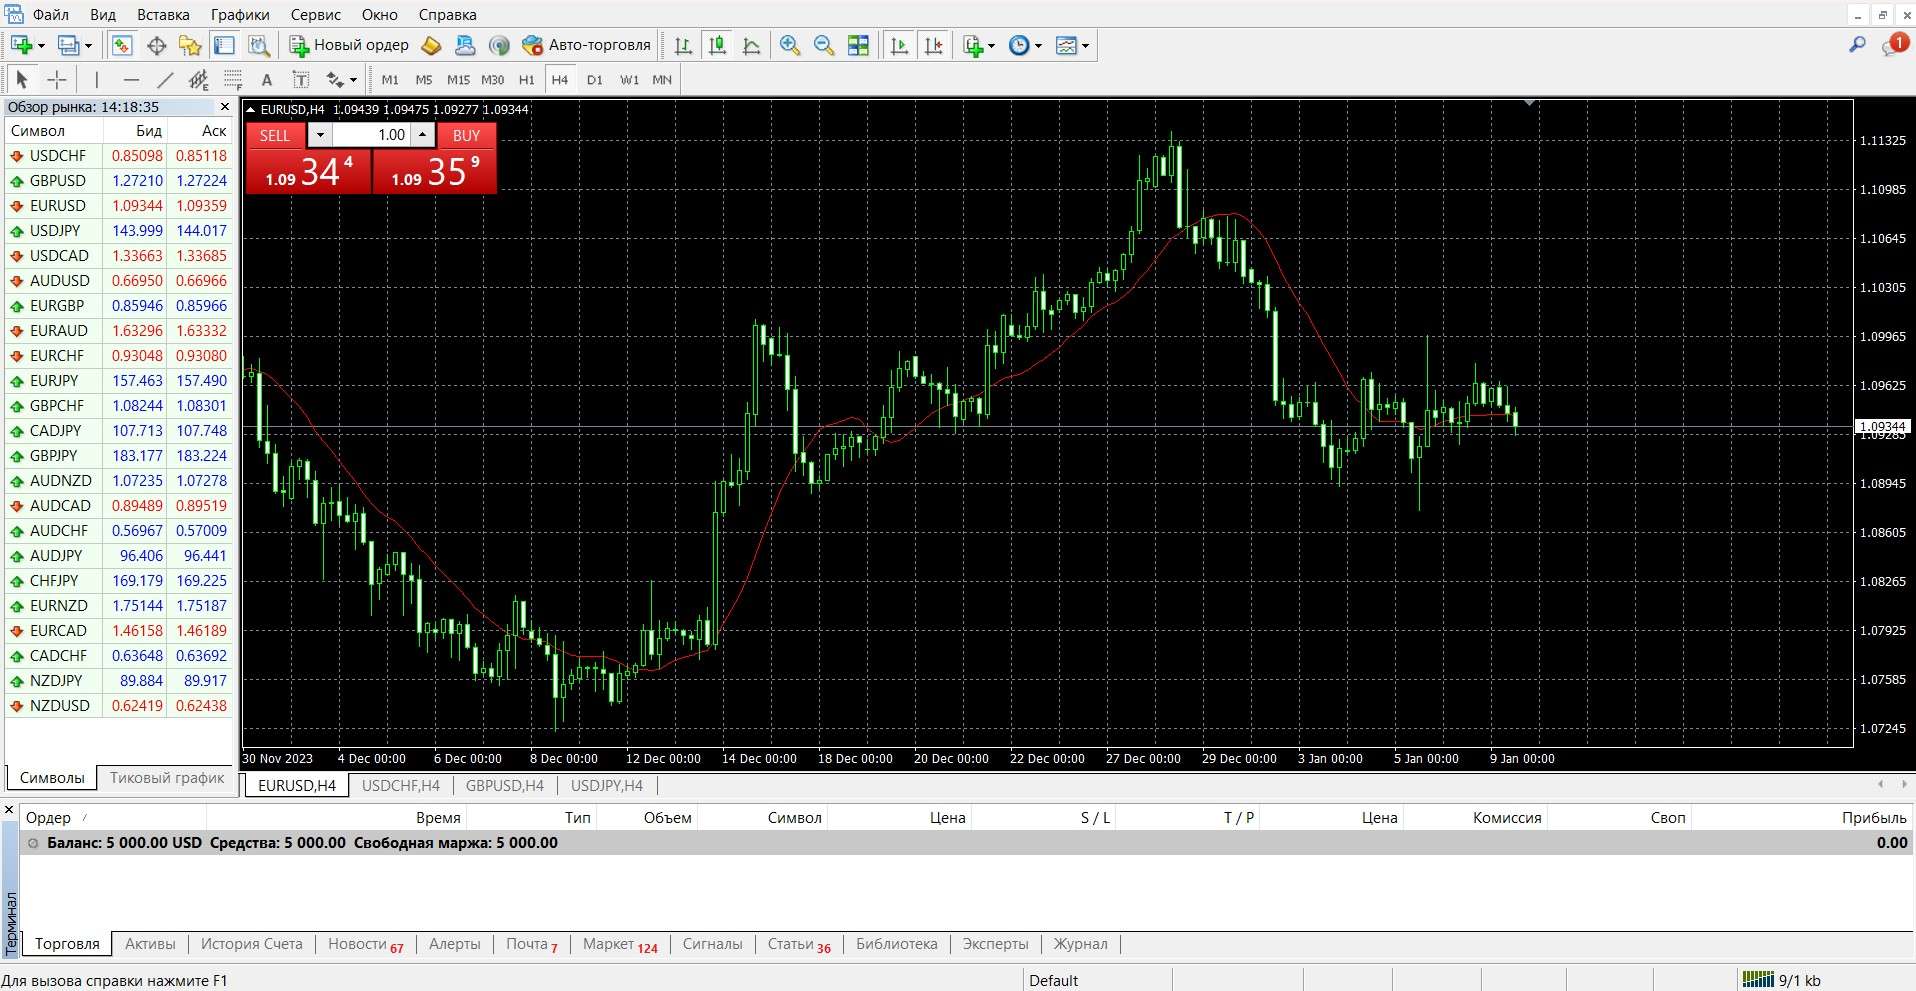Expand the Indicators dropdown arrow
Viewport: 1916px width, 991px height.
[991, 45]
